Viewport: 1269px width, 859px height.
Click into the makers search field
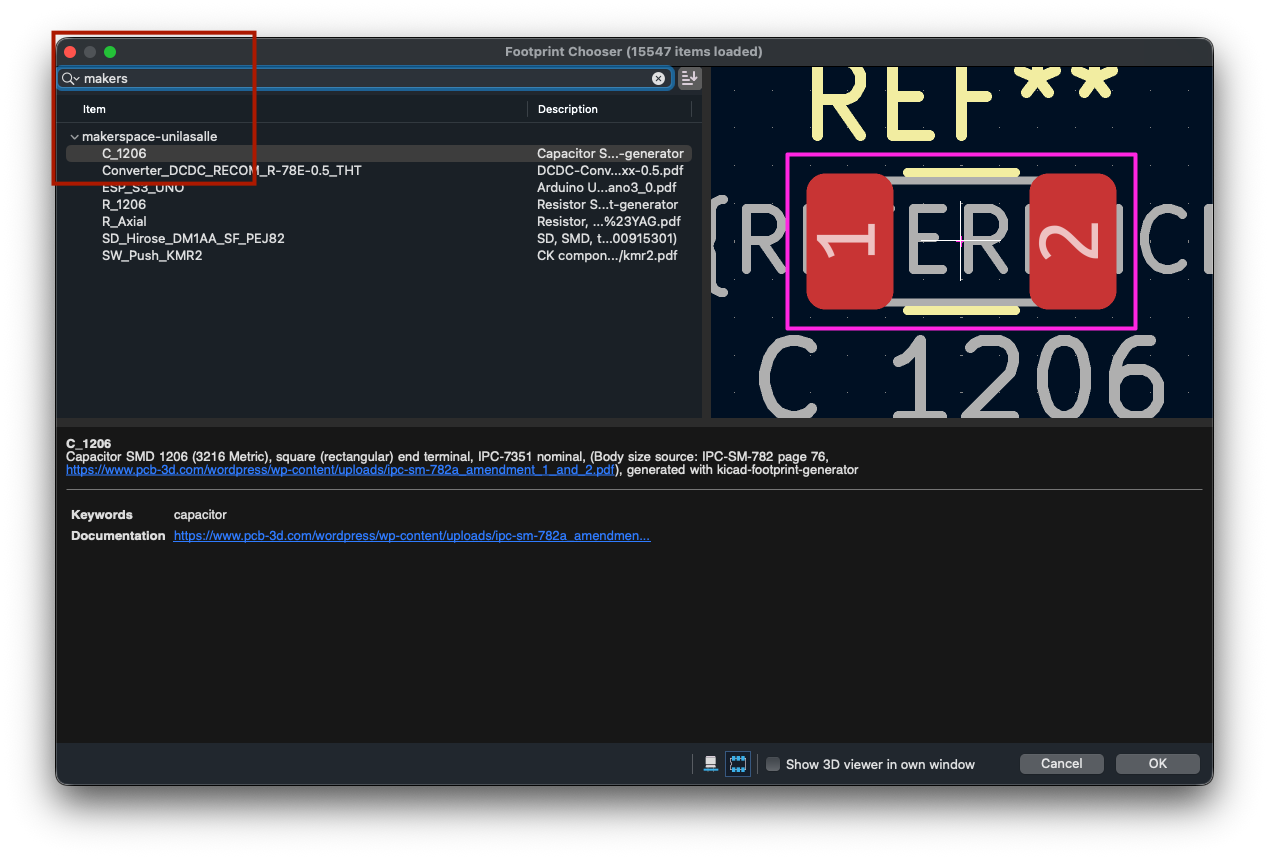click(x=360, y=78)
